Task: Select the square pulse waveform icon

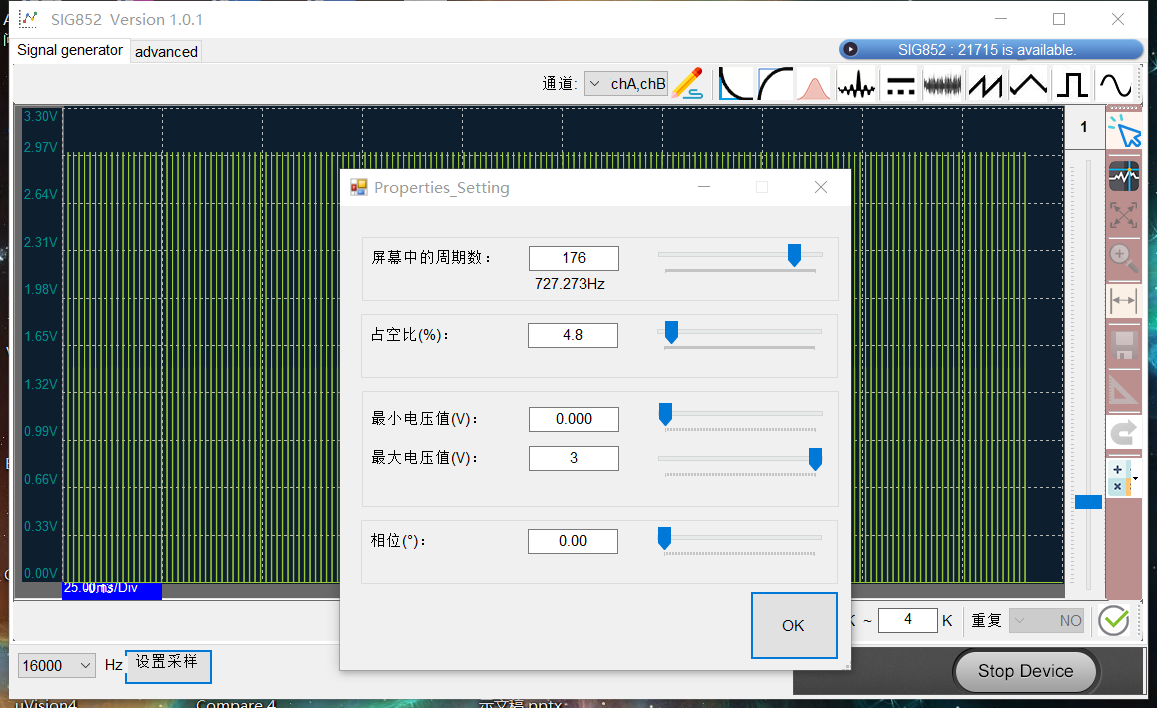Action: click(1072, 84)
